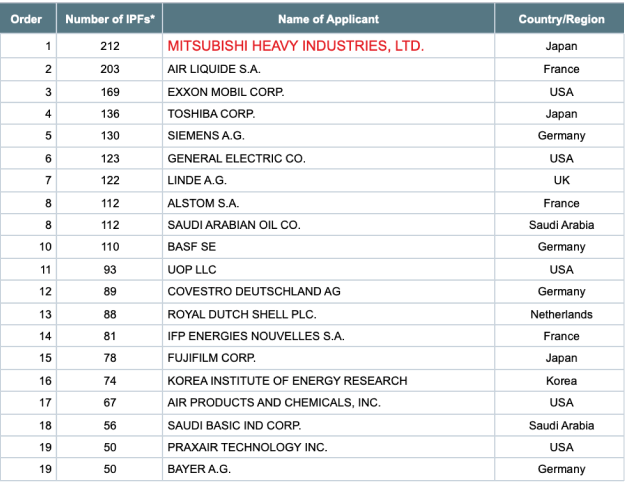Viewport: 625px width, 484px height.
Task: Click IPF count 169 for Exxon Mobil
Action: [110, 92]
